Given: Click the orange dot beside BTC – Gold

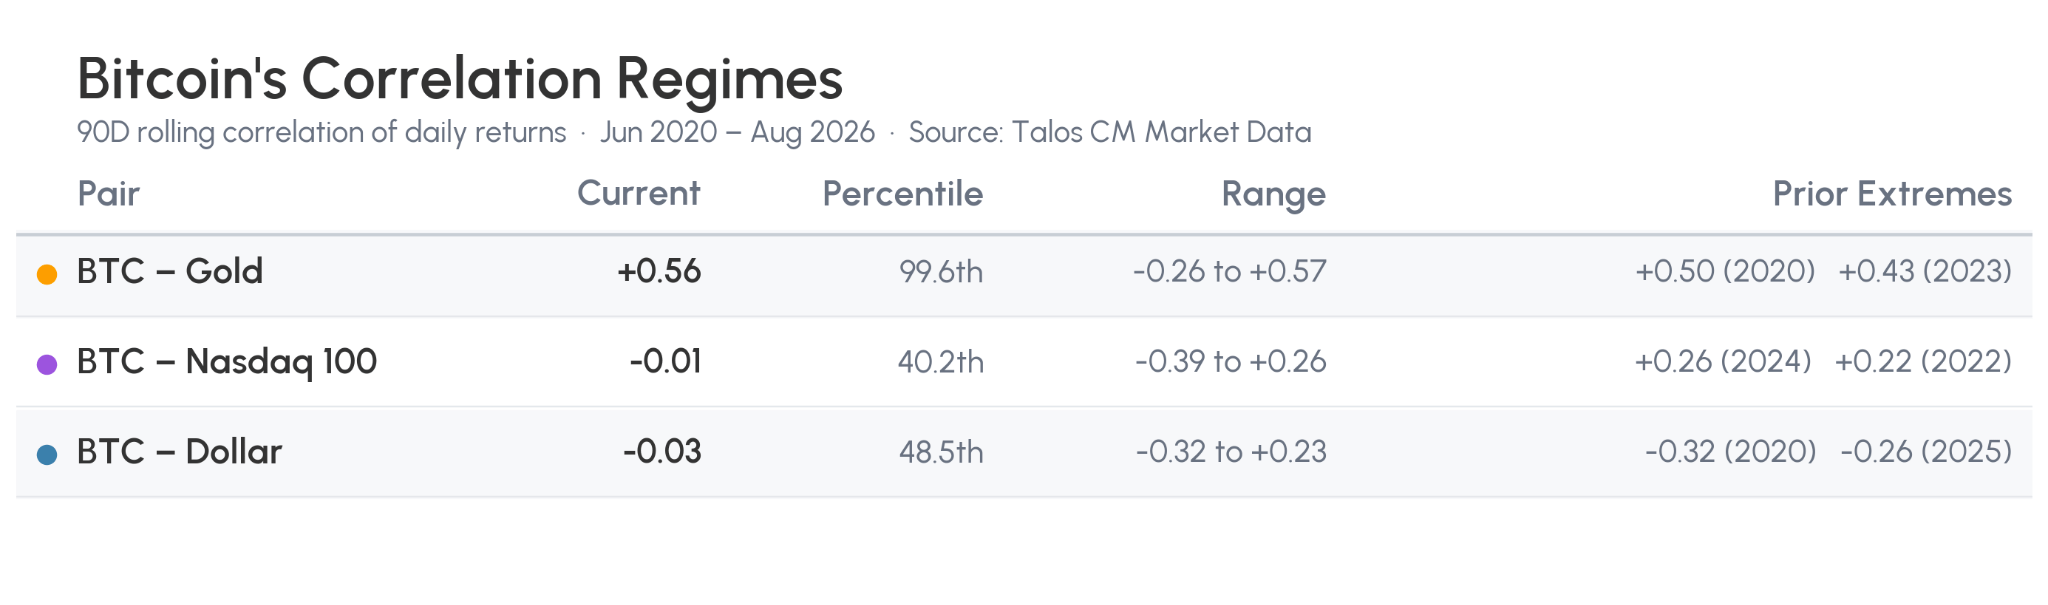Looking at the screenshot, I should pyautogui.click(x=47, y=274).
